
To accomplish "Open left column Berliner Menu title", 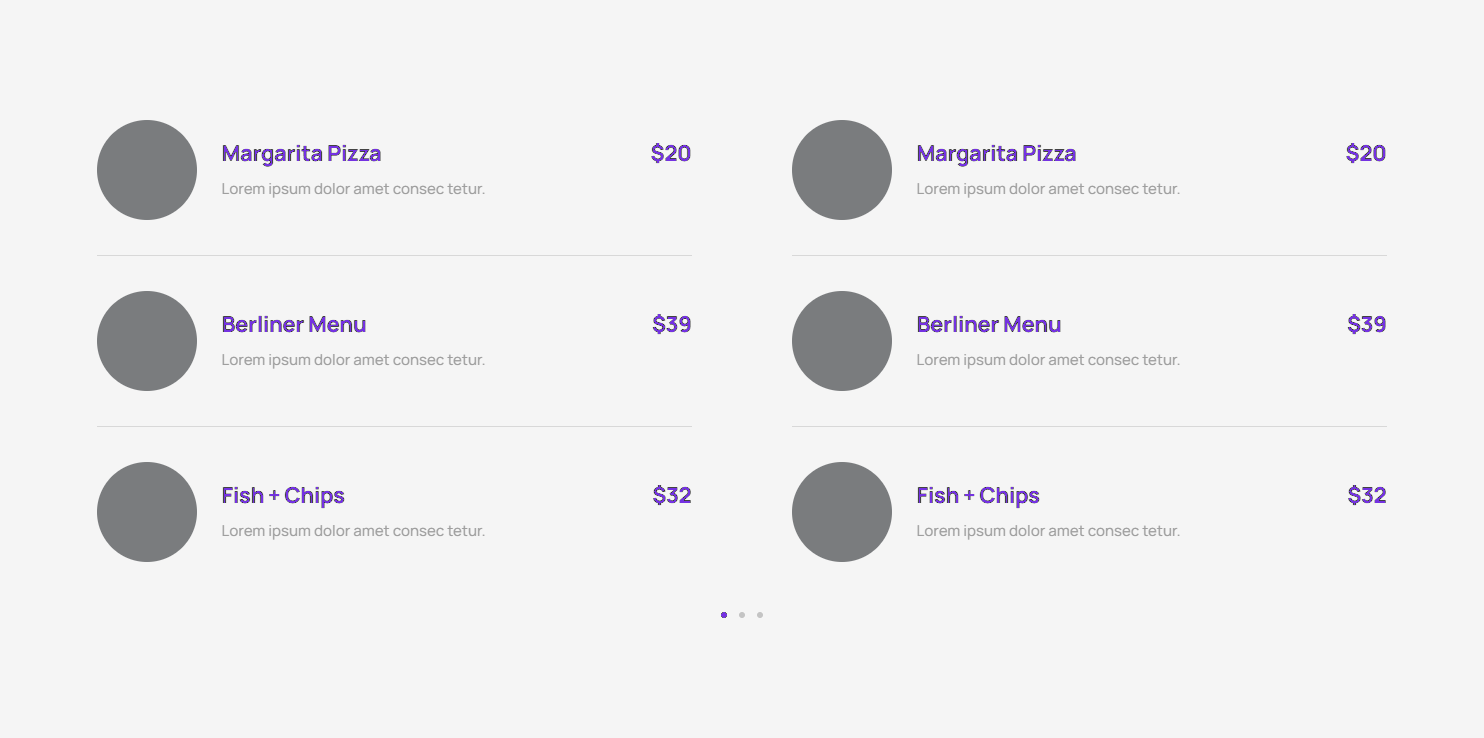I will pyautogui.click(x=294, y=325).
